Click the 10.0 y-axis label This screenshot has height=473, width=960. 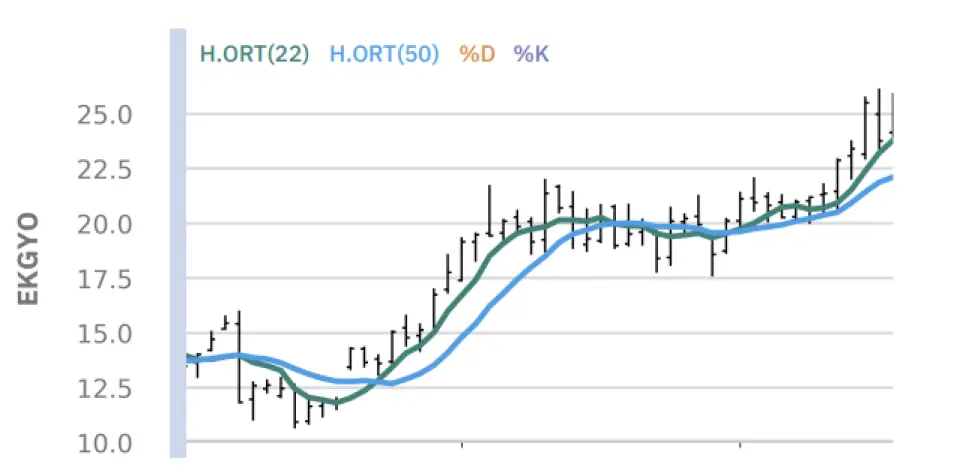pos(104,442)
